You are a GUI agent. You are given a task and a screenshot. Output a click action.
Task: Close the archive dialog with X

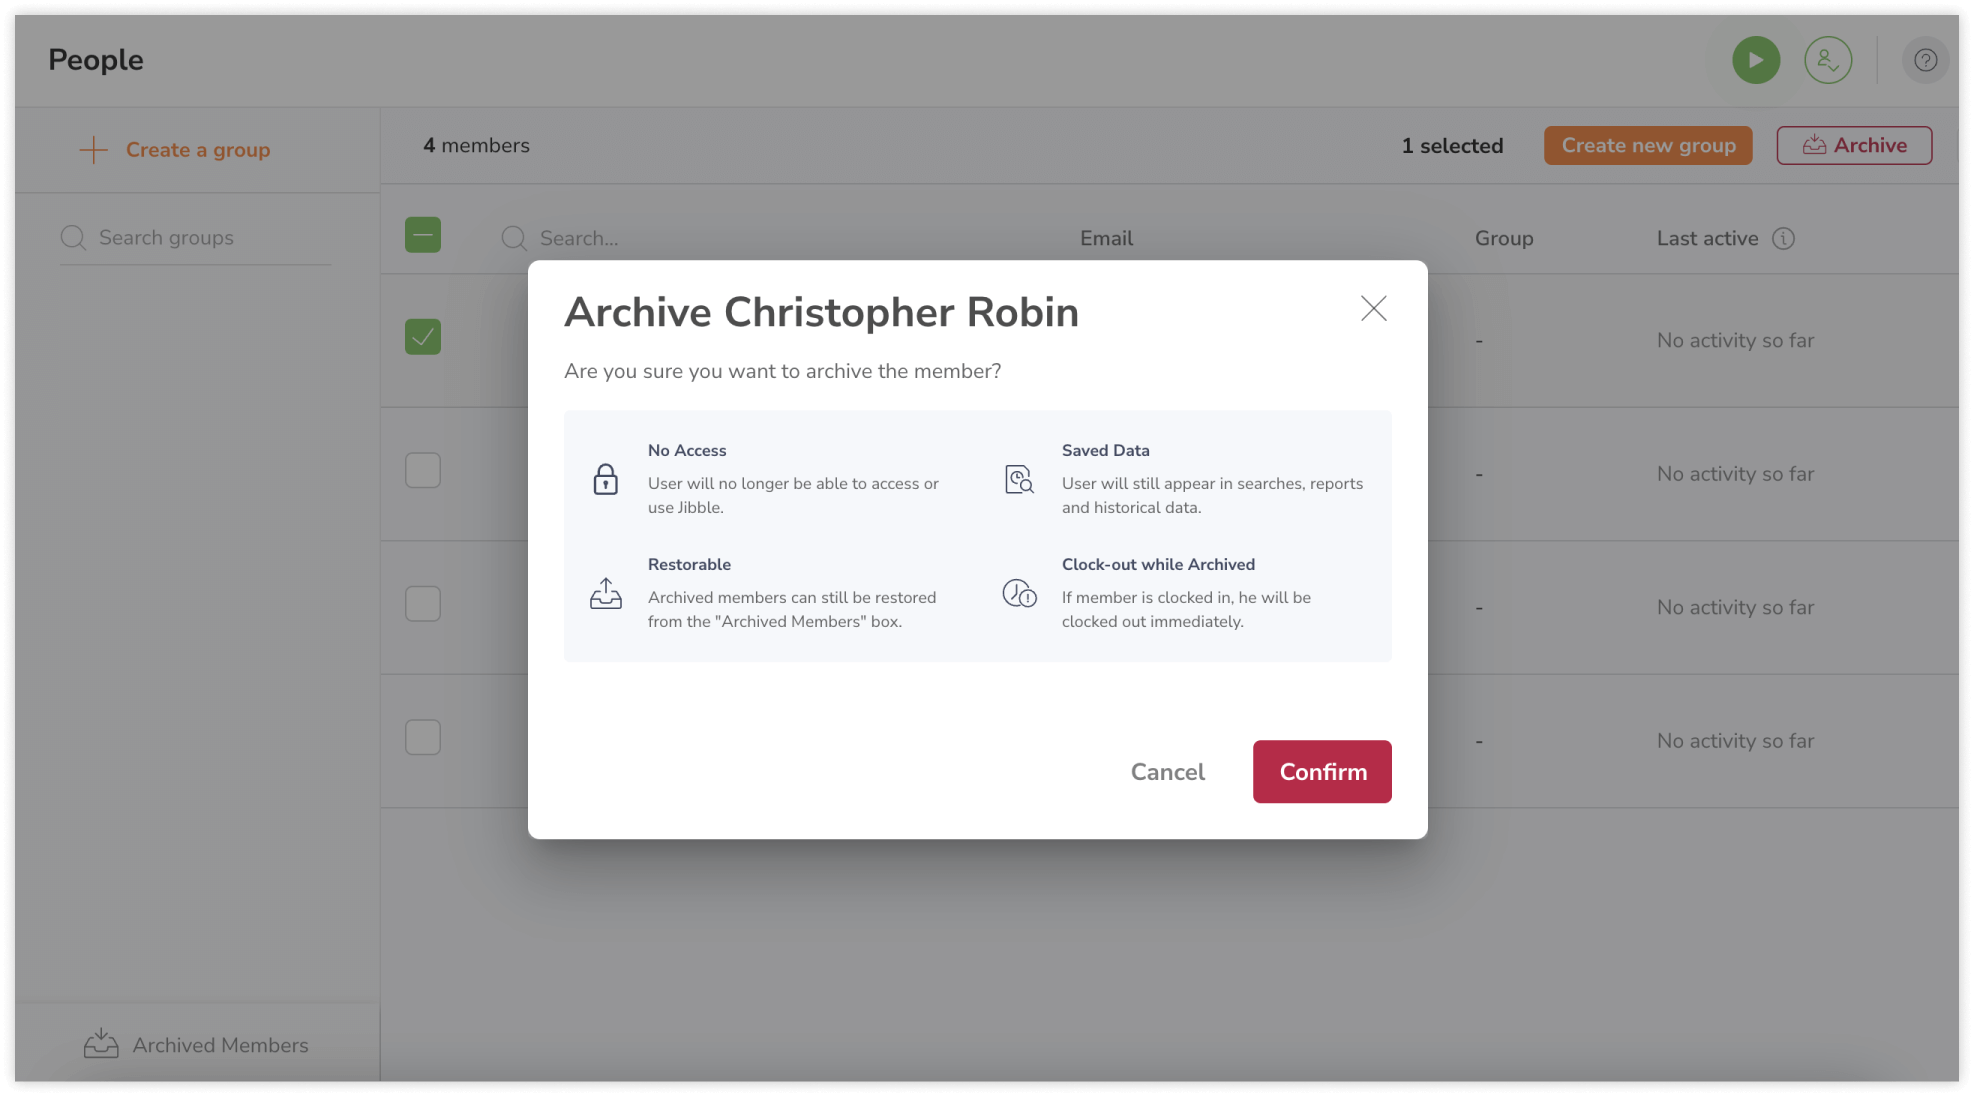[x=1373, y=308]
